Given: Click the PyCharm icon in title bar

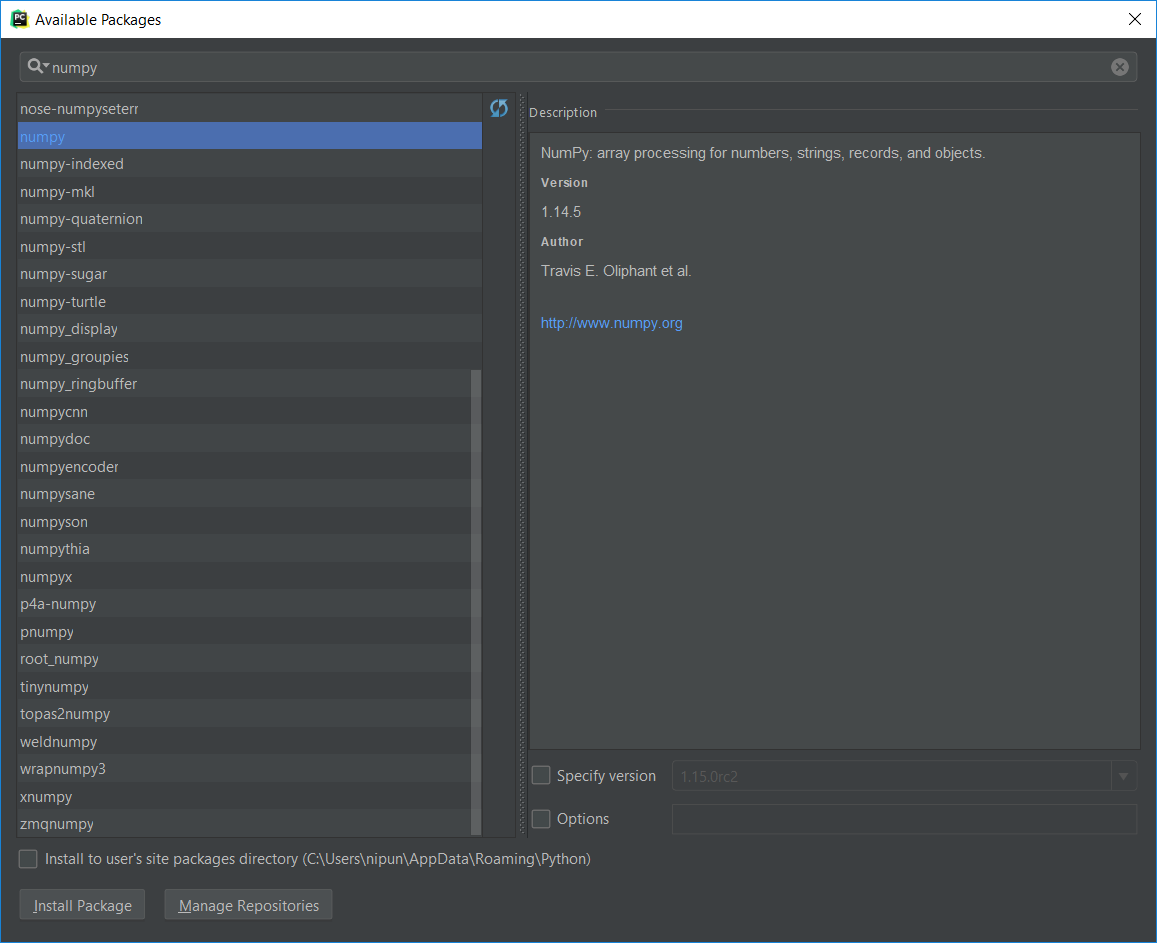Looking at the screenshot, I should coord(19,19).
